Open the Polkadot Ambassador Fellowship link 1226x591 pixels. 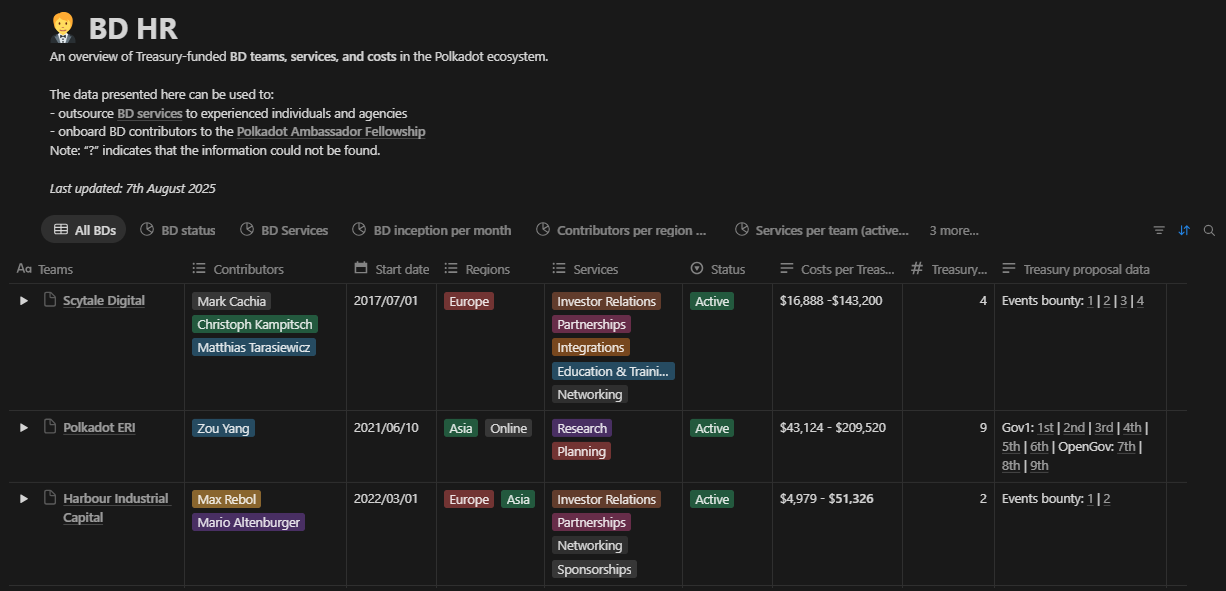(331, 132)
